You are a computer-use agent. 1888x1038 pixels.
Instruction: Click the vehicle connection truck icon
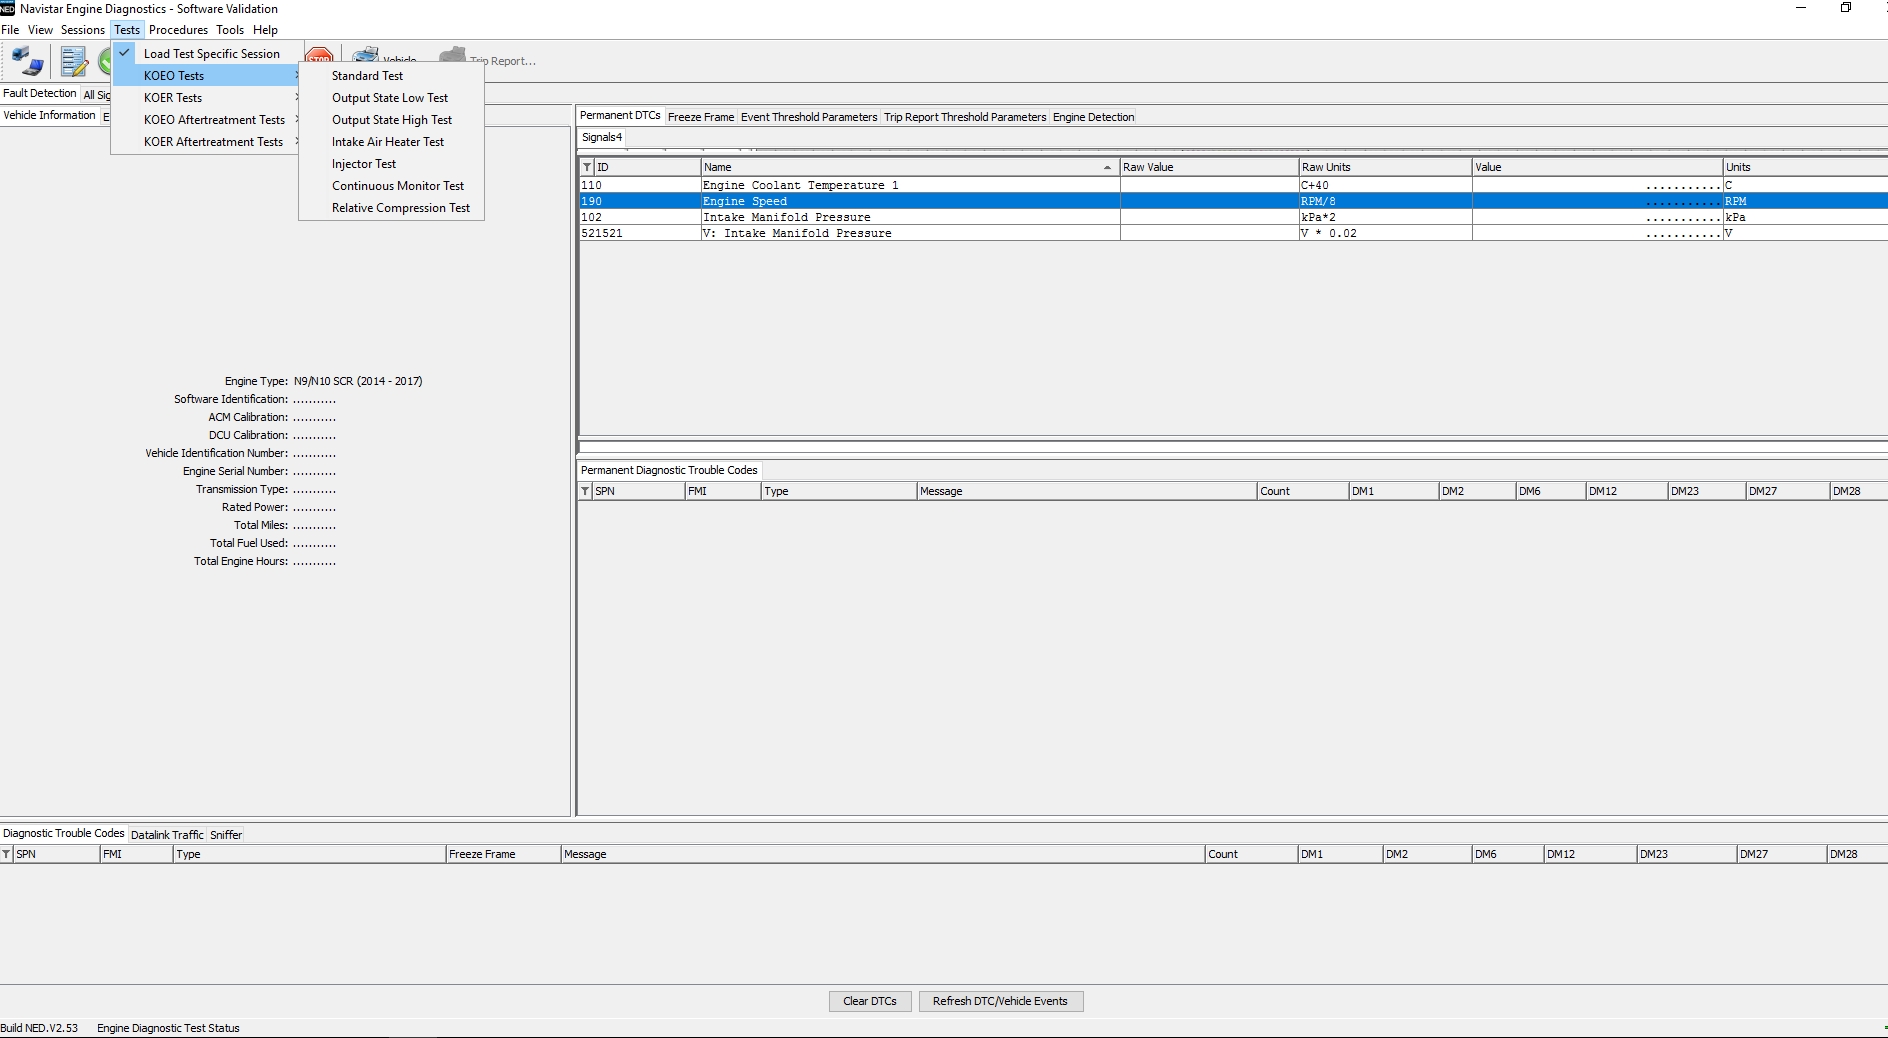point(26,60)
